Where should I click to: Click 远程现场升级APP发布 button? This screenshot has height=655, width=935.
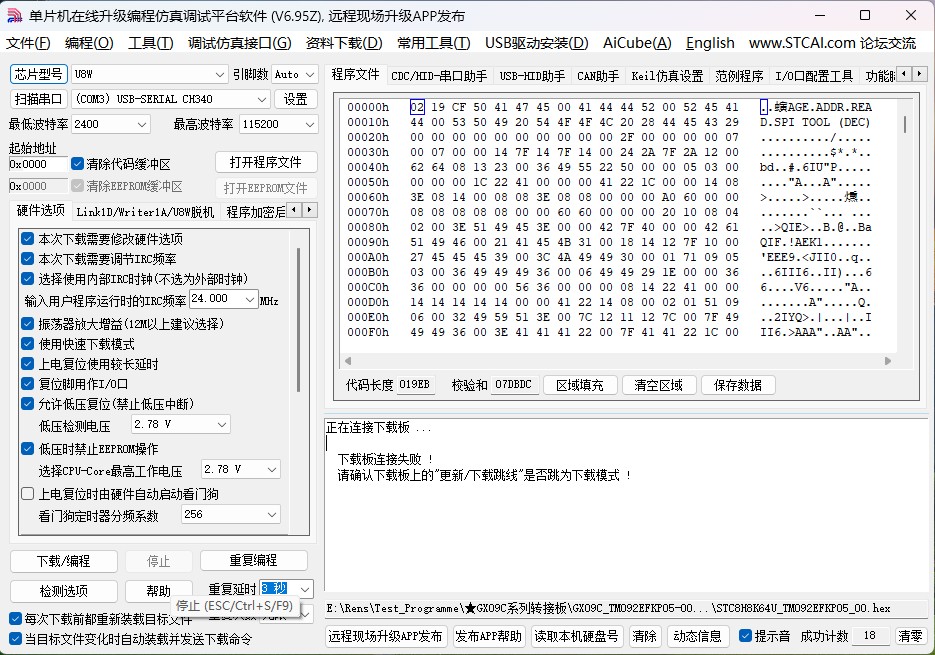[385, 637]
